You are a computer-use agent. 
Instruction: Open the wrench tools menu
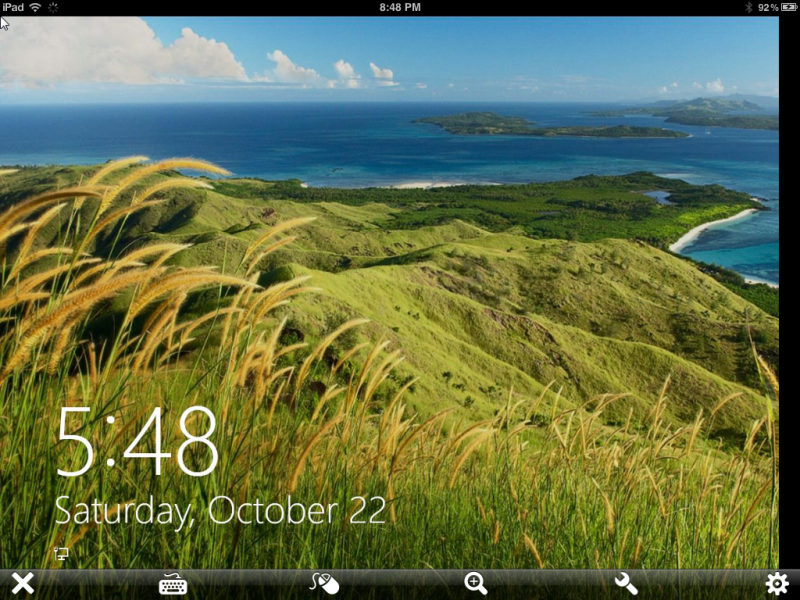pyautogui.click(x=626, y=584)
